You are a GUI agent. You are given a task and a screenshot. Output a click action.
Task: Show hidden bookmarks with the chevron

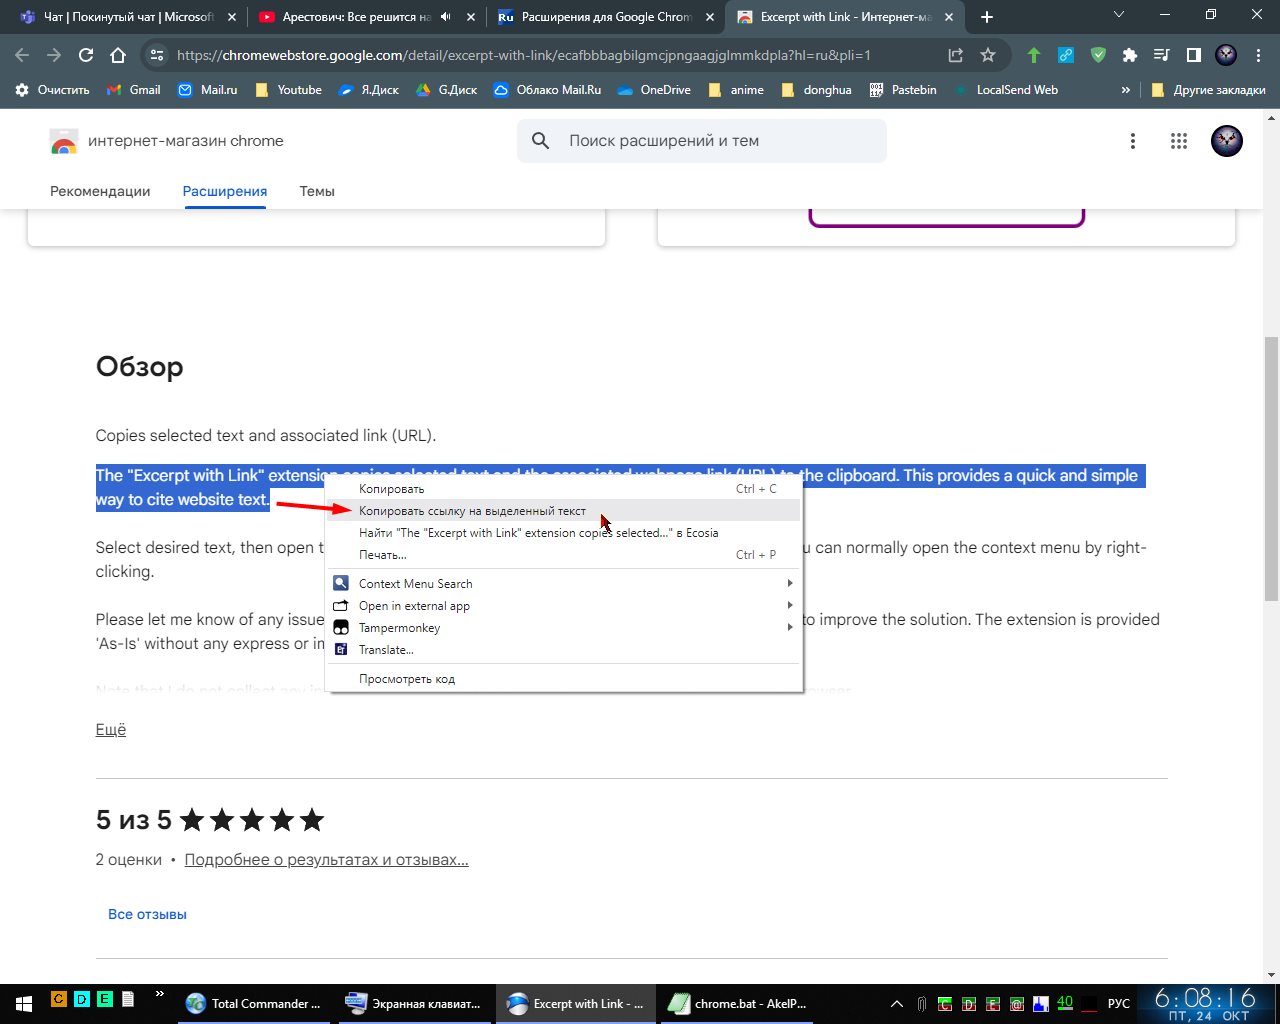click(x=1125, y=90)
